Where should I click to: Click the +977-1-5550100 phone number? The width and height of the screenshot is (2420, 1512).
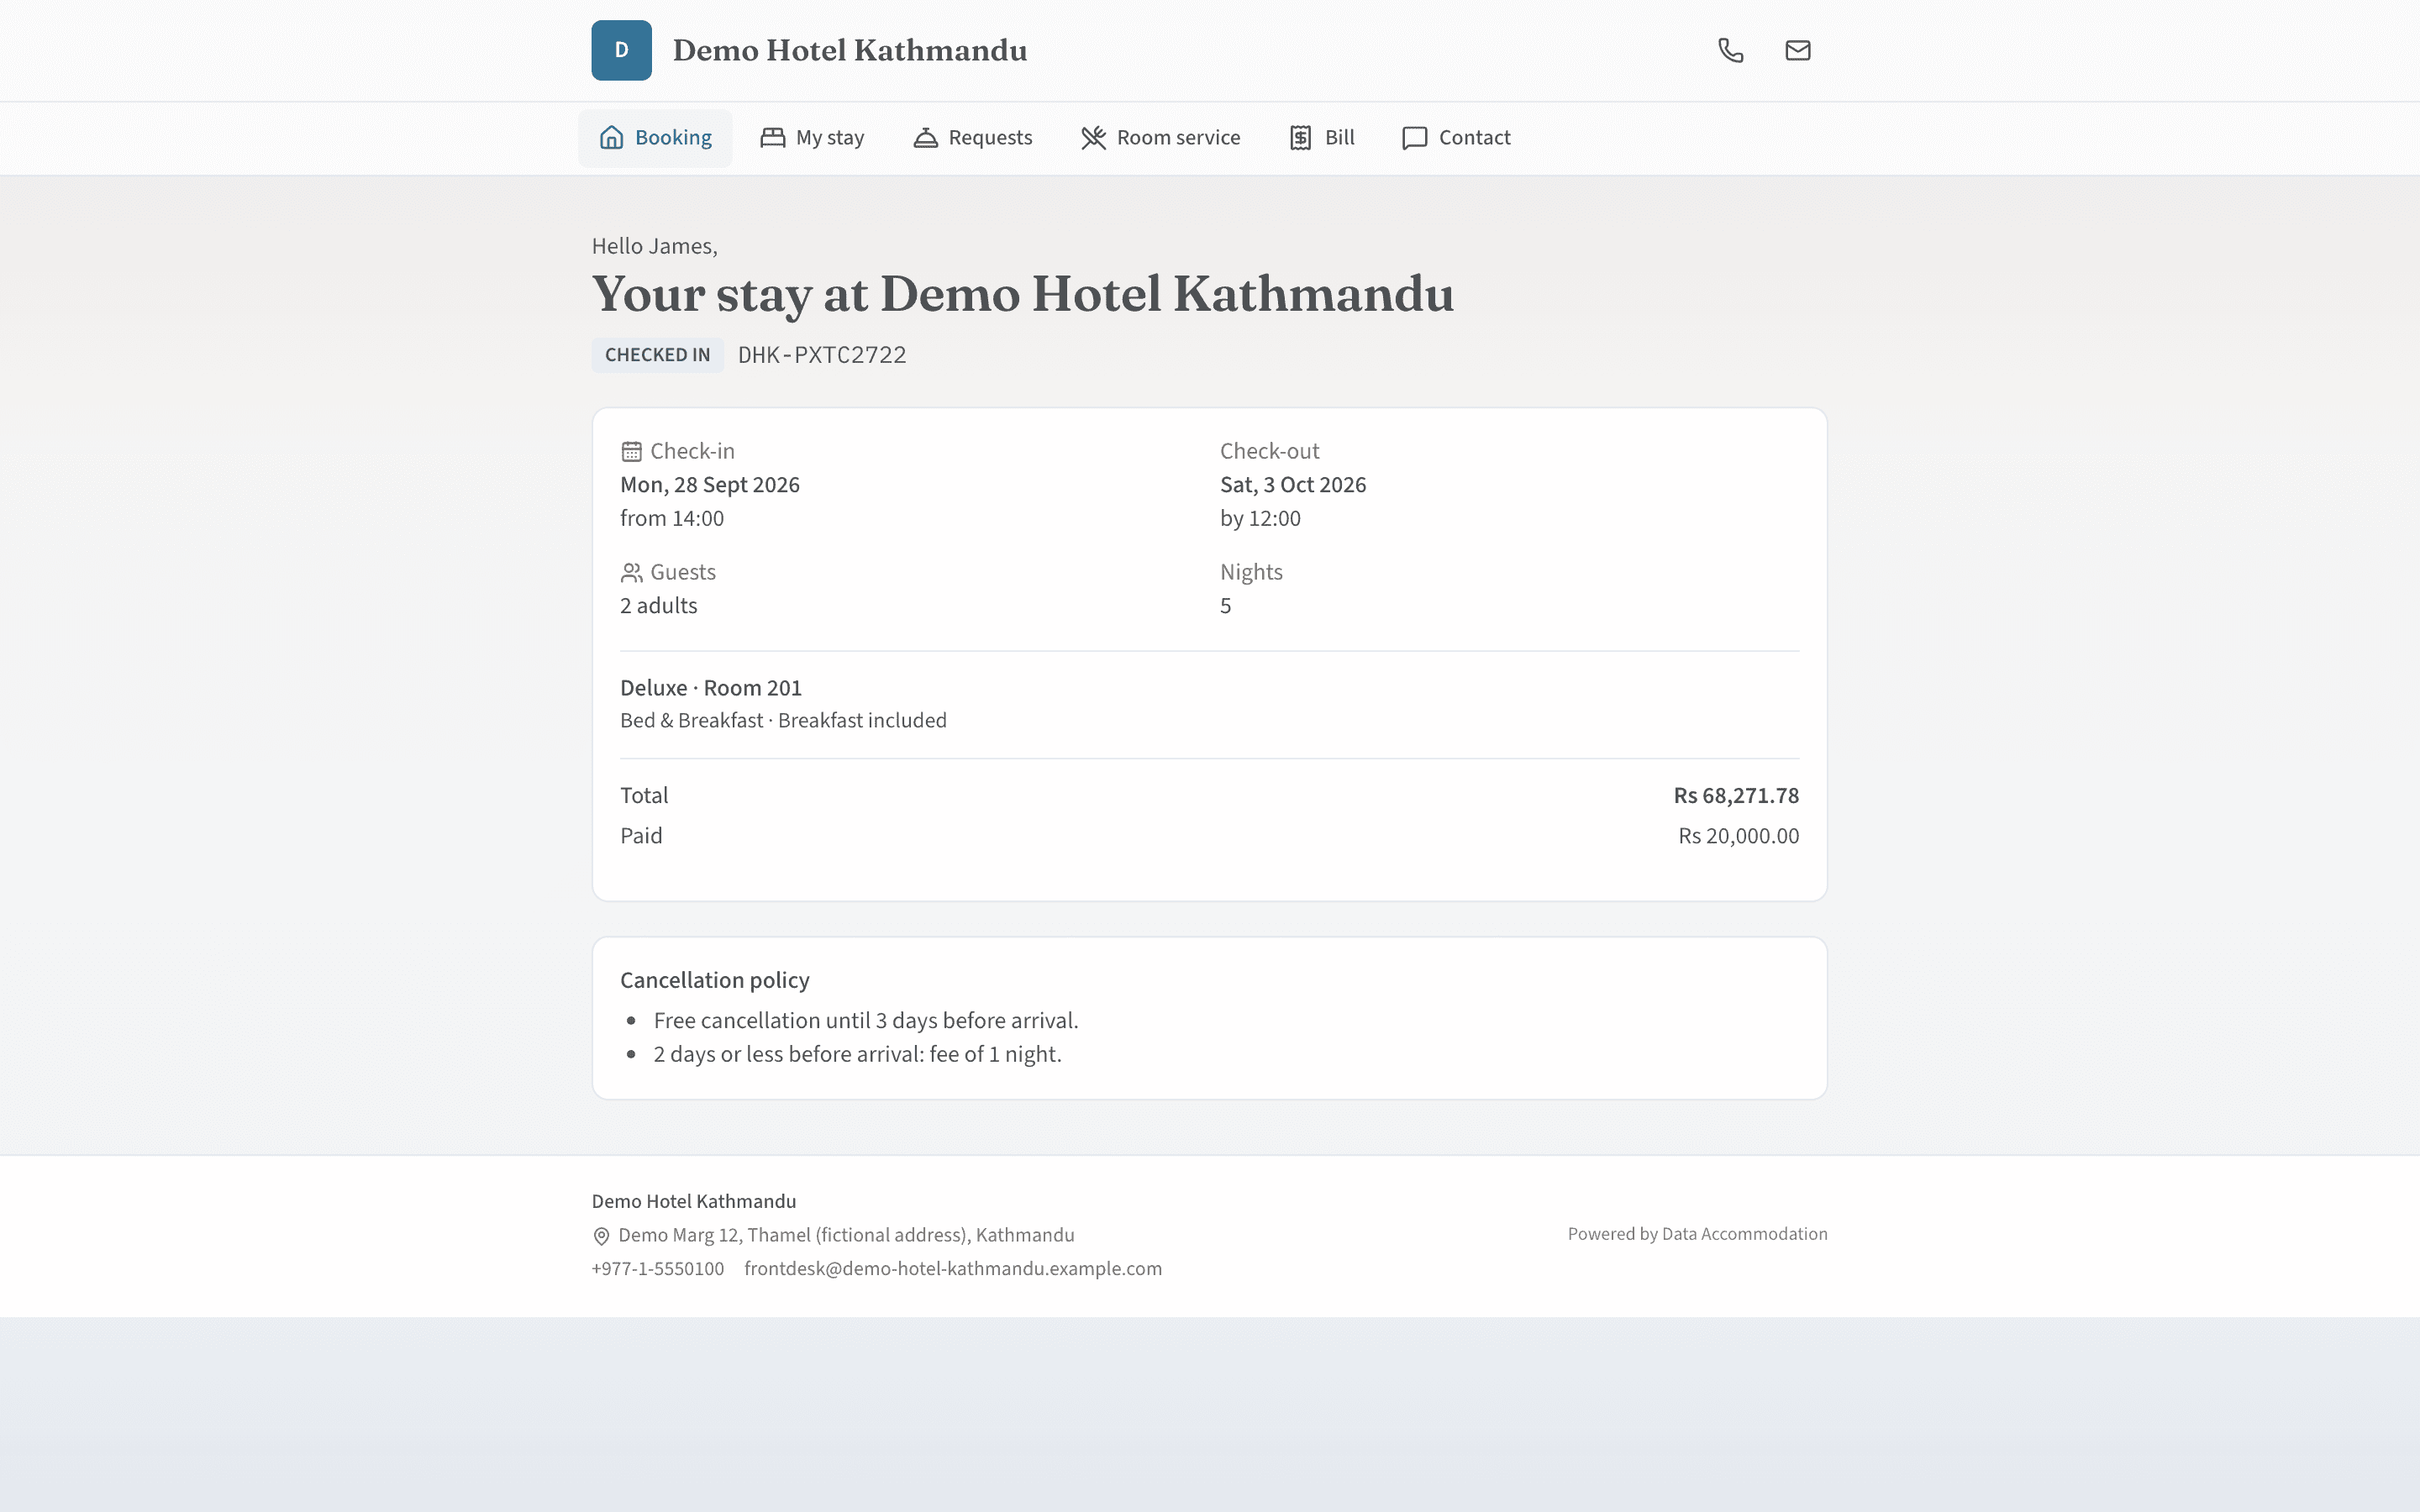pyautogui.click(x=658, y=1268)
